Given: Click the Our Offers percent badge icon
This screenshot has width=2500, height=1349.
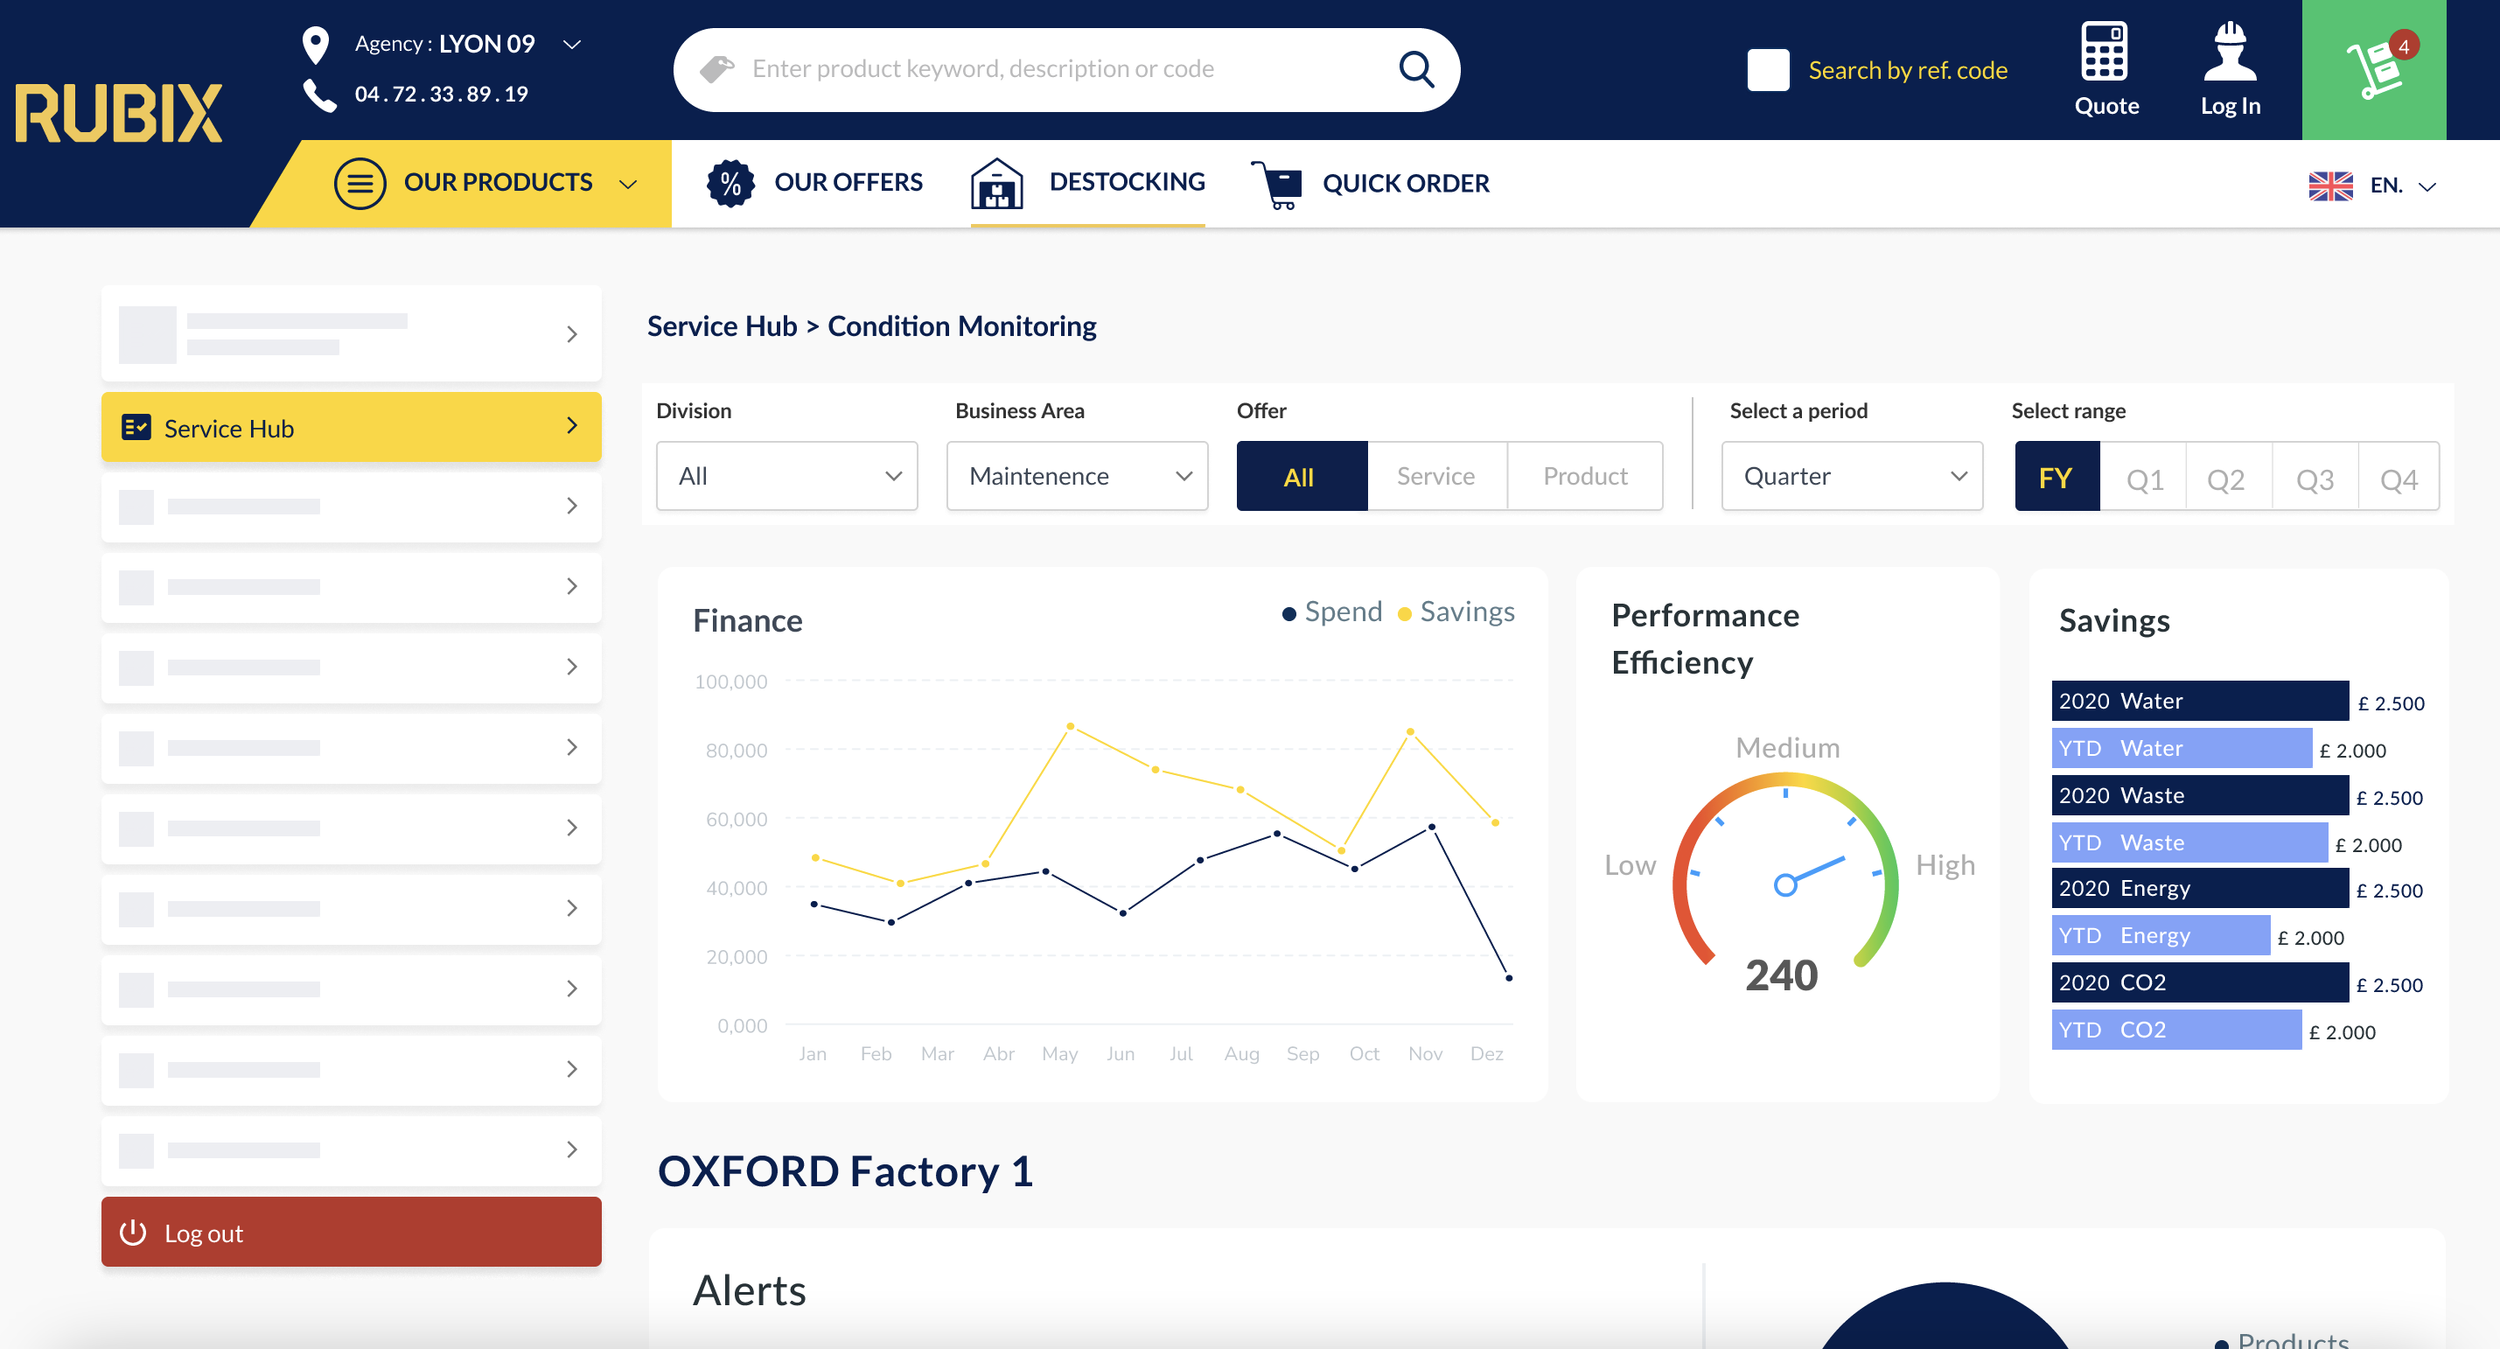Looking at the screenshot, I should 730,183.
